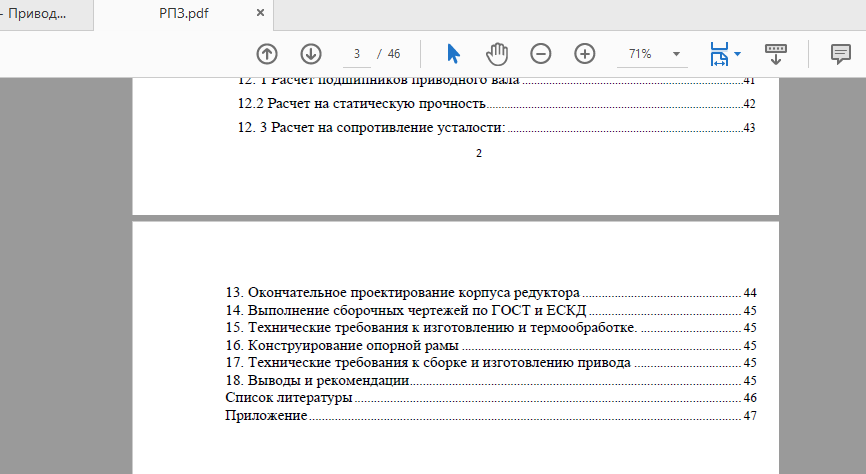Click the fit-to-width page icon
Viewport: 866px width, 474px height.
click(718, 54)
